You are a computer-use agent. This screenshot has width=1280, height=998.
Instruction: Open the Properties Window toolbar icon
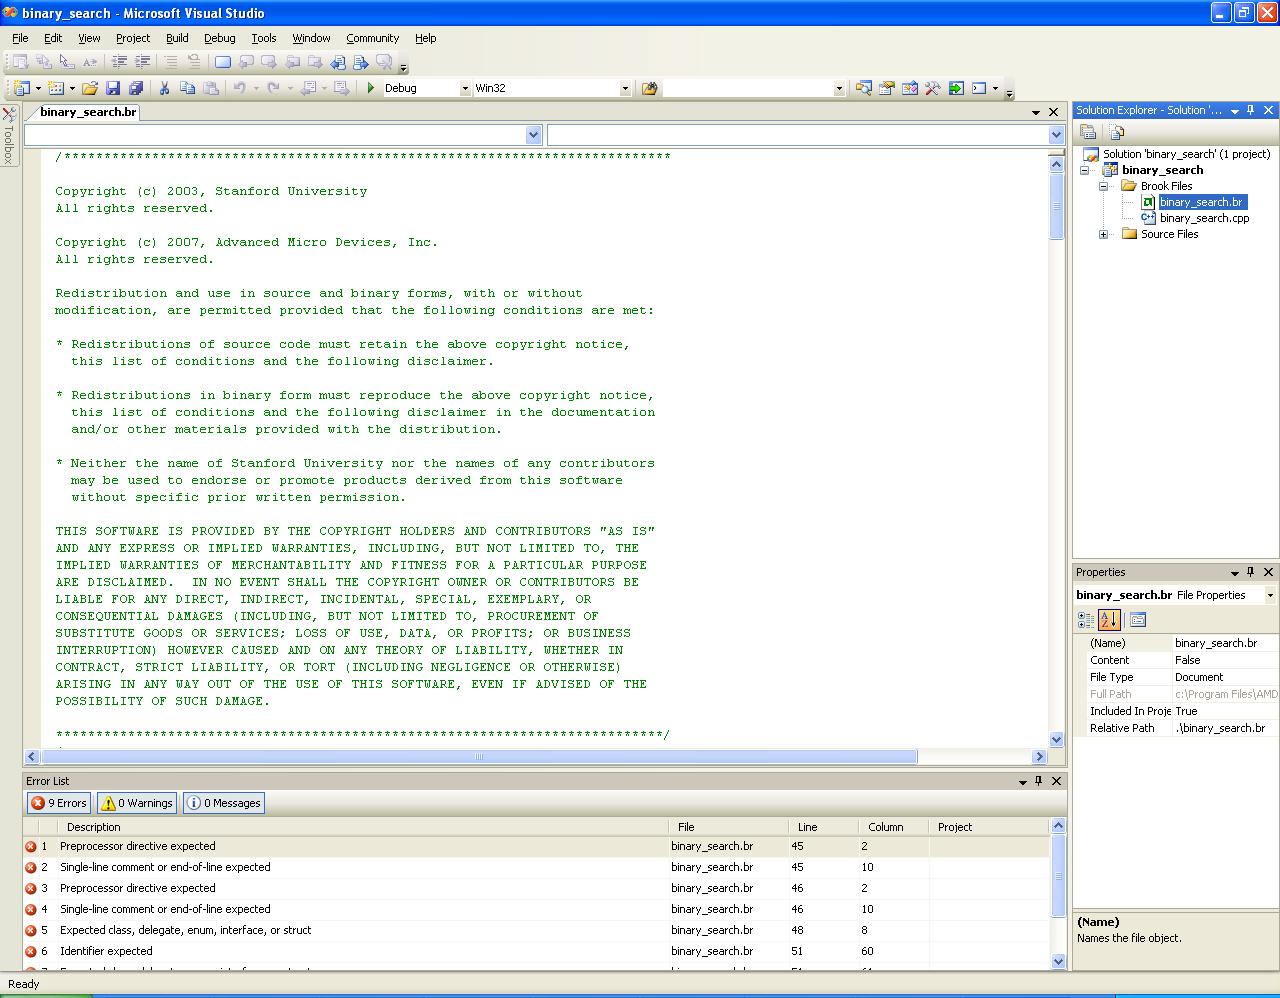886,88
